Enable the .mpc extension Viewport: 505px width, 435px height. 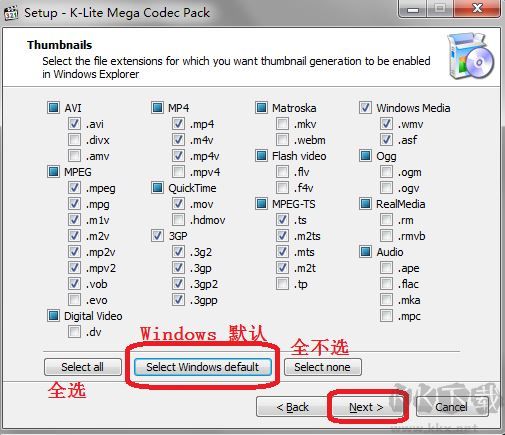[386, 316]
